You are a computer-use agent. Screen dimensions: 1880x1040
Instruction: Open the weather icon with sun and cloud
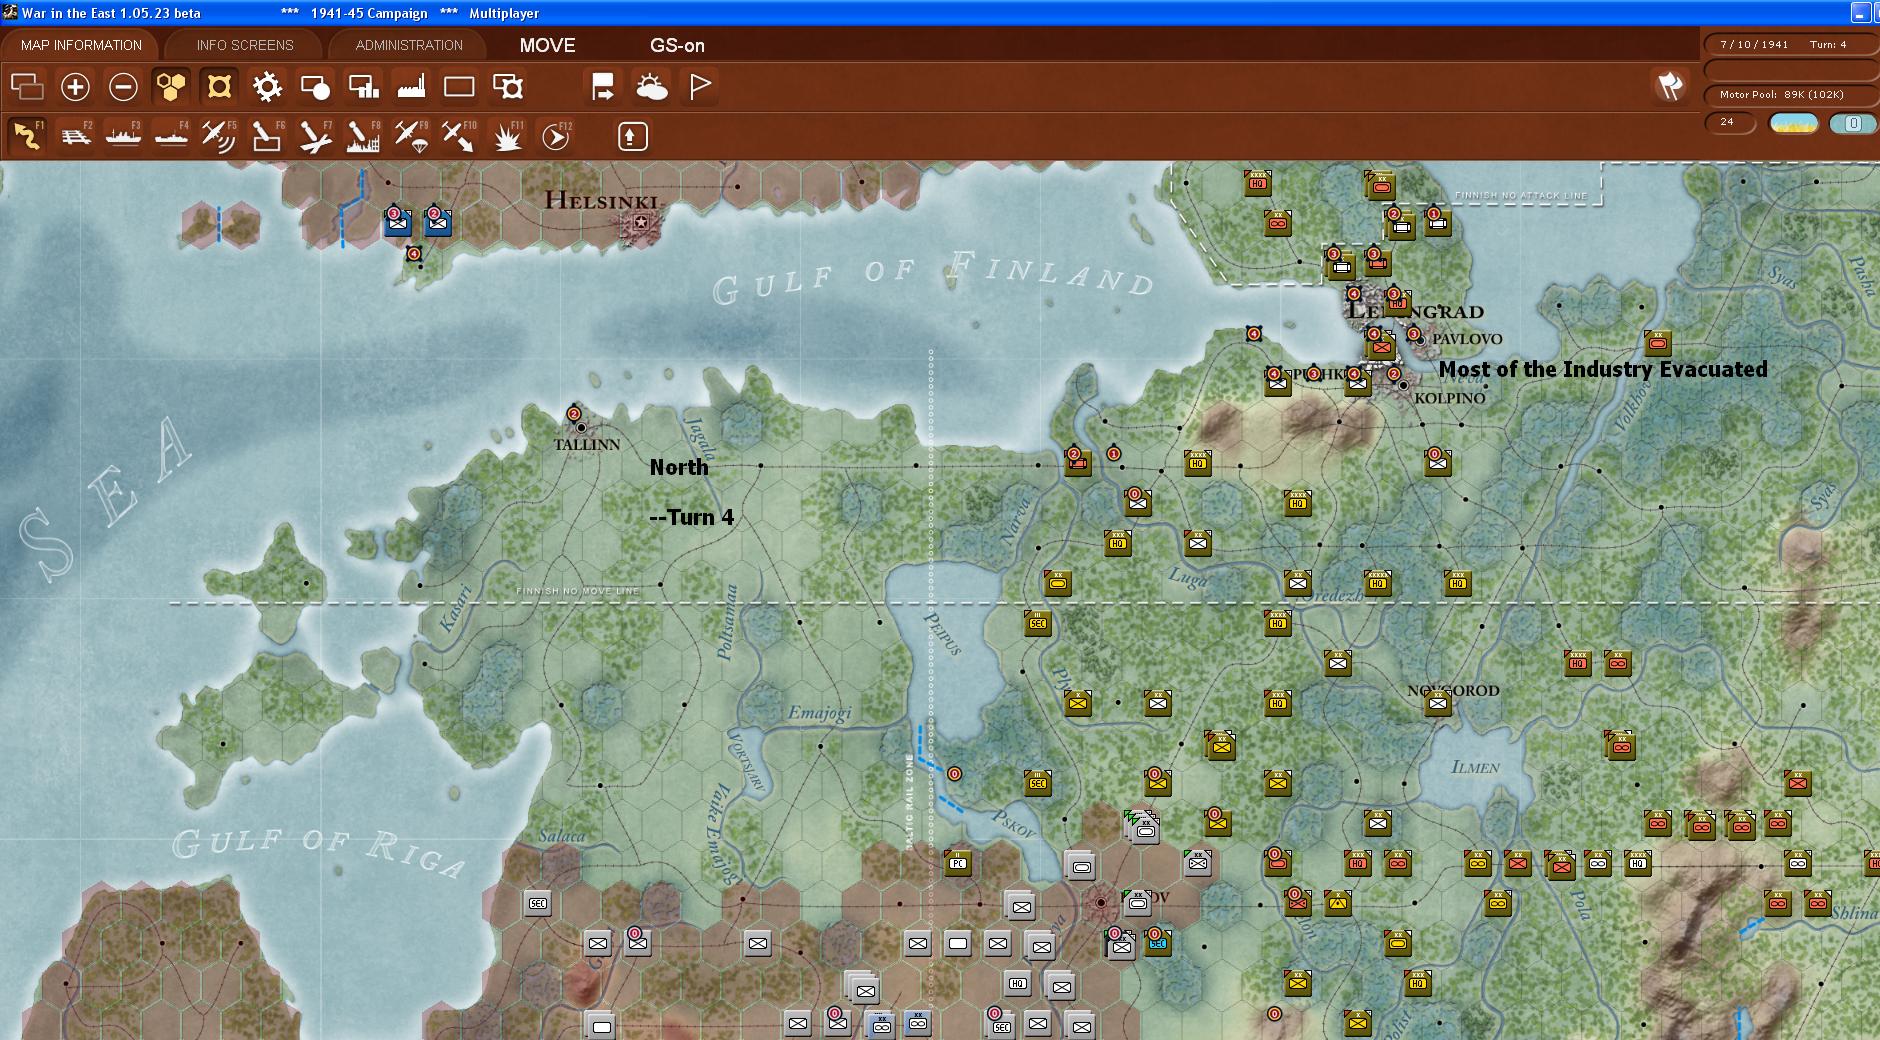[x=651, y=87]
